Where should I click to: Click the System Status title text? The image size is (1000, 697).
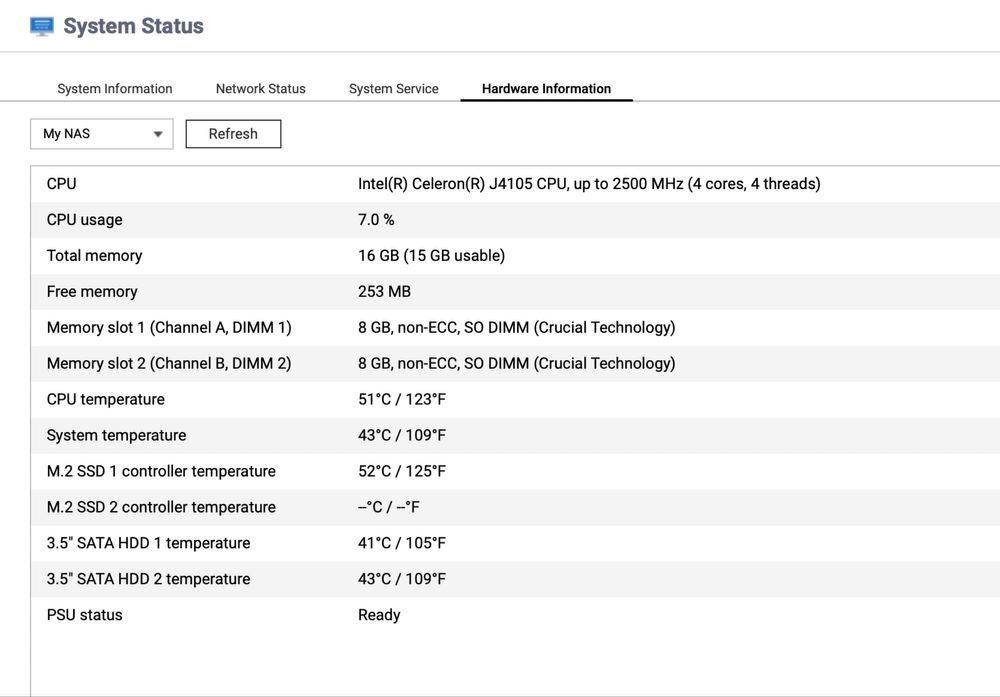tap(133, 26)
